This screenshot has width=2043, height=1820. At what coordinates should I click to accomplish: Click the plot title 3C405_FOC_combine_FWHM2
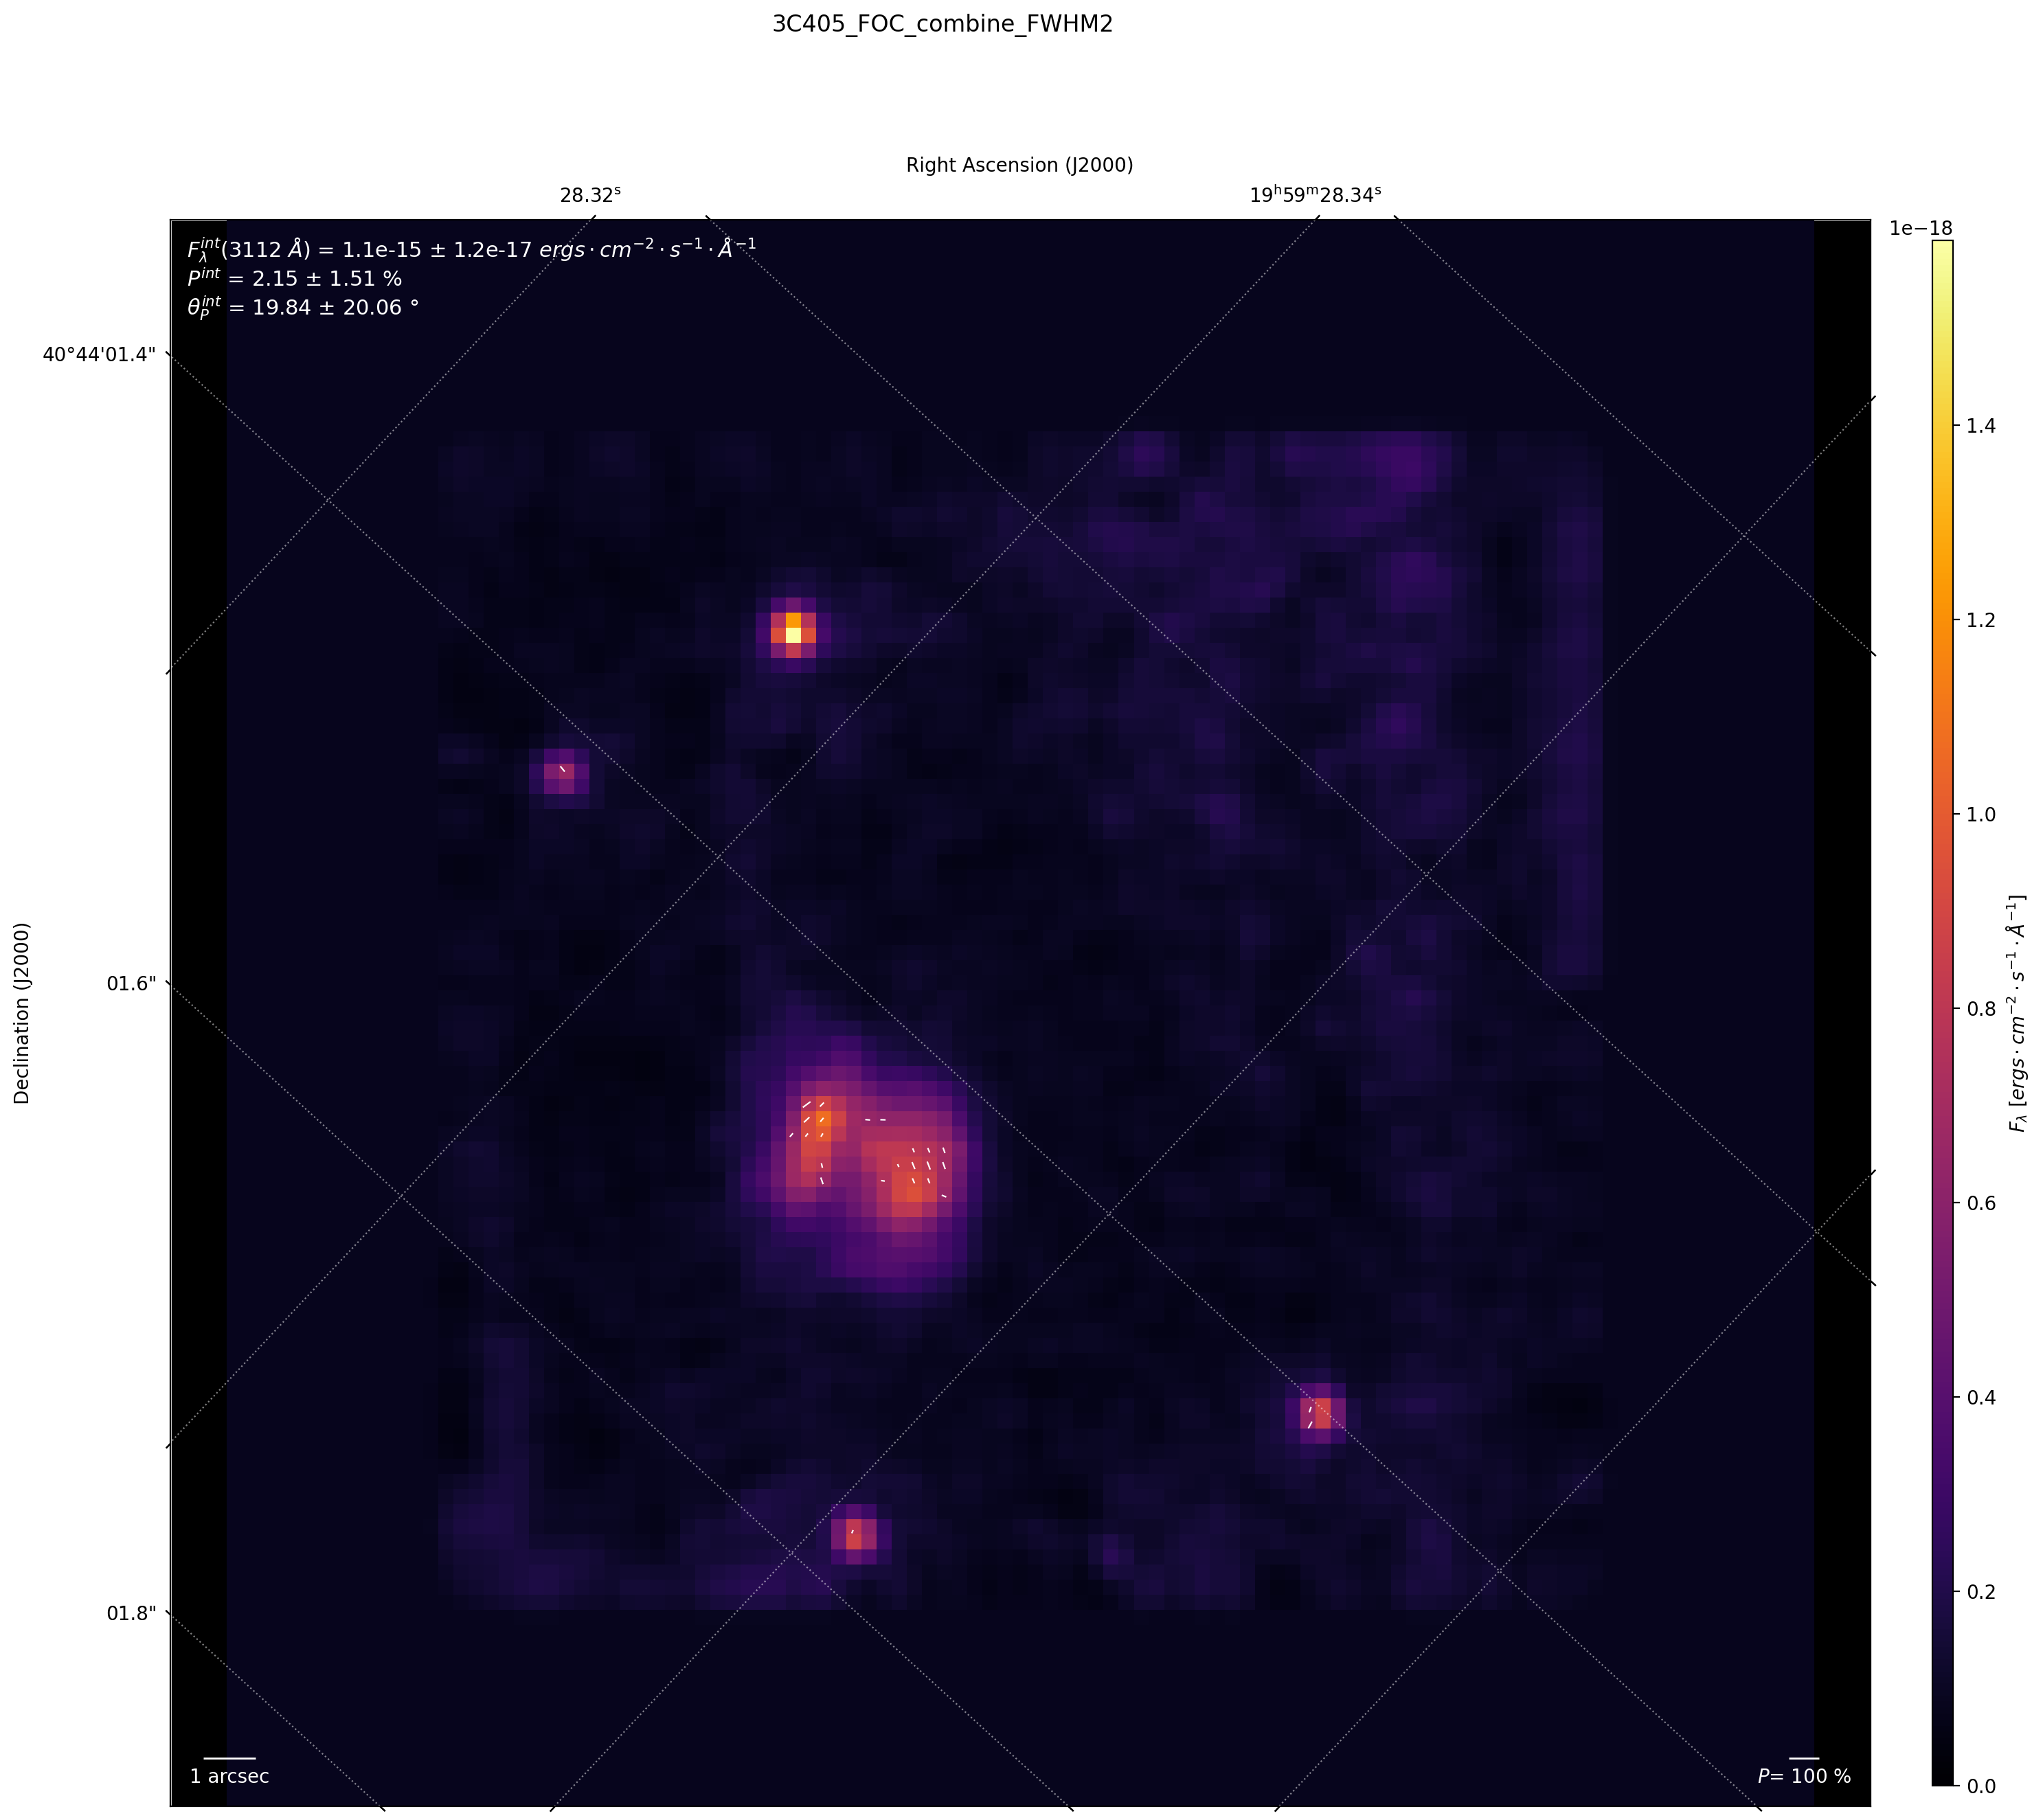click(x=942, y=24)
